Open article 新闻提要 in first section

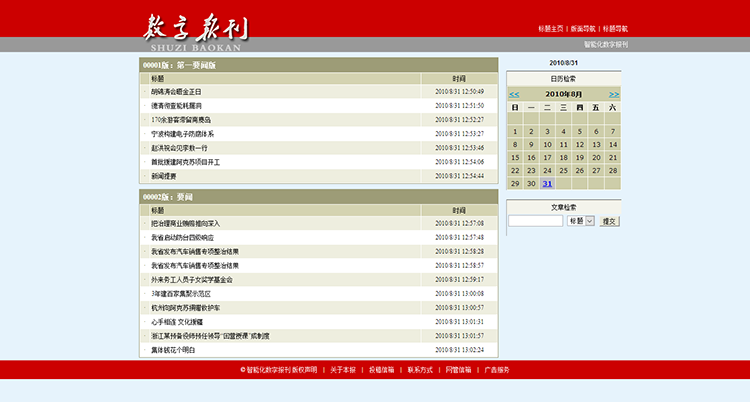coord(164,176)
